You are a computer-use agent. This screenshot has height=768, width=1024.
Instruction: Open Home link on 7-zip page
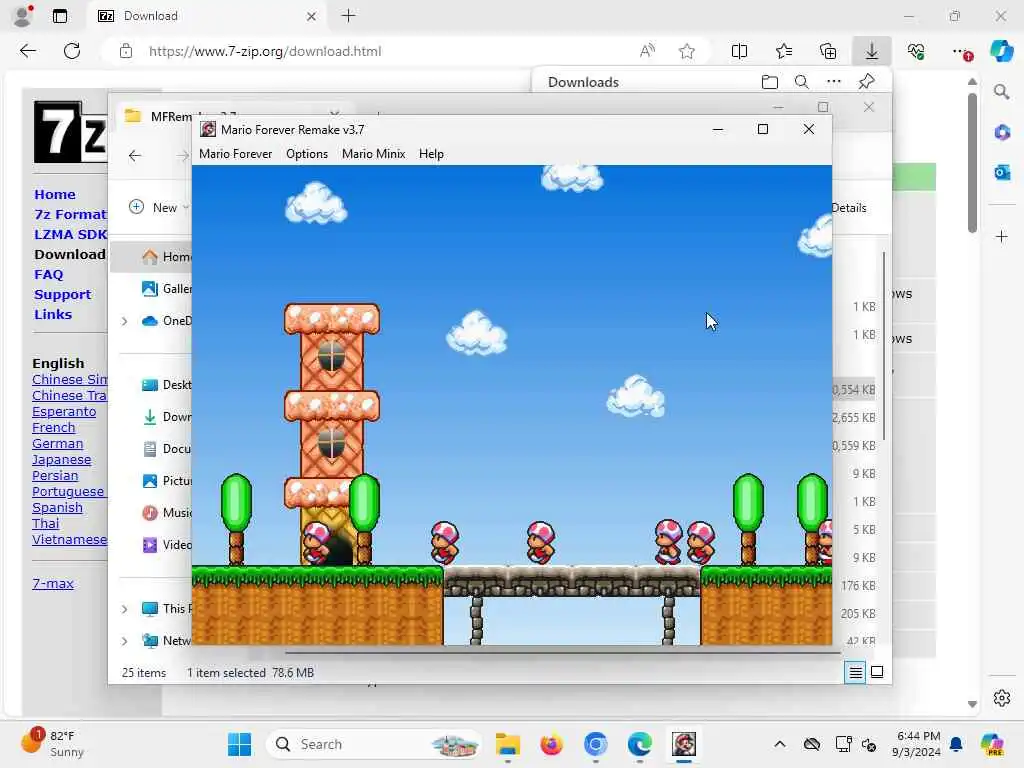[55, 195]
